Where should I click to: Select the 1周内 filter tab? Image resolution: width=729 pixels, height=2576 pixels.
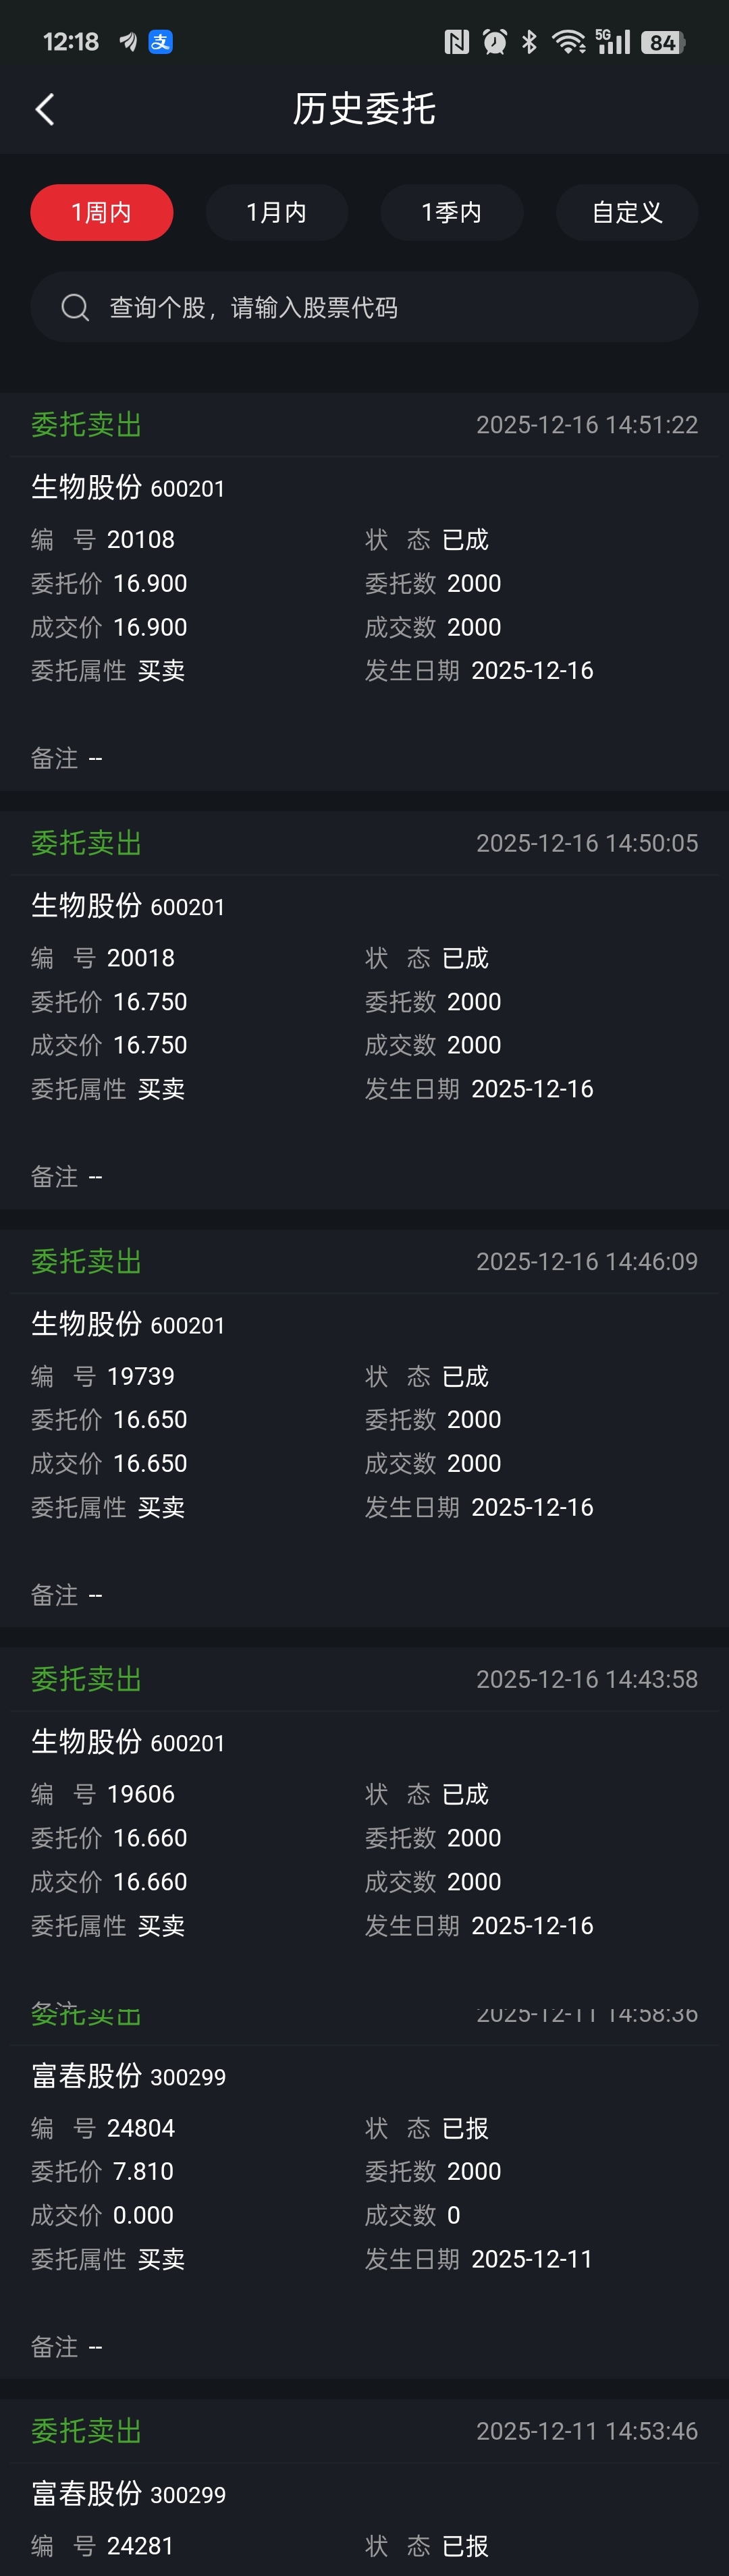102,212
